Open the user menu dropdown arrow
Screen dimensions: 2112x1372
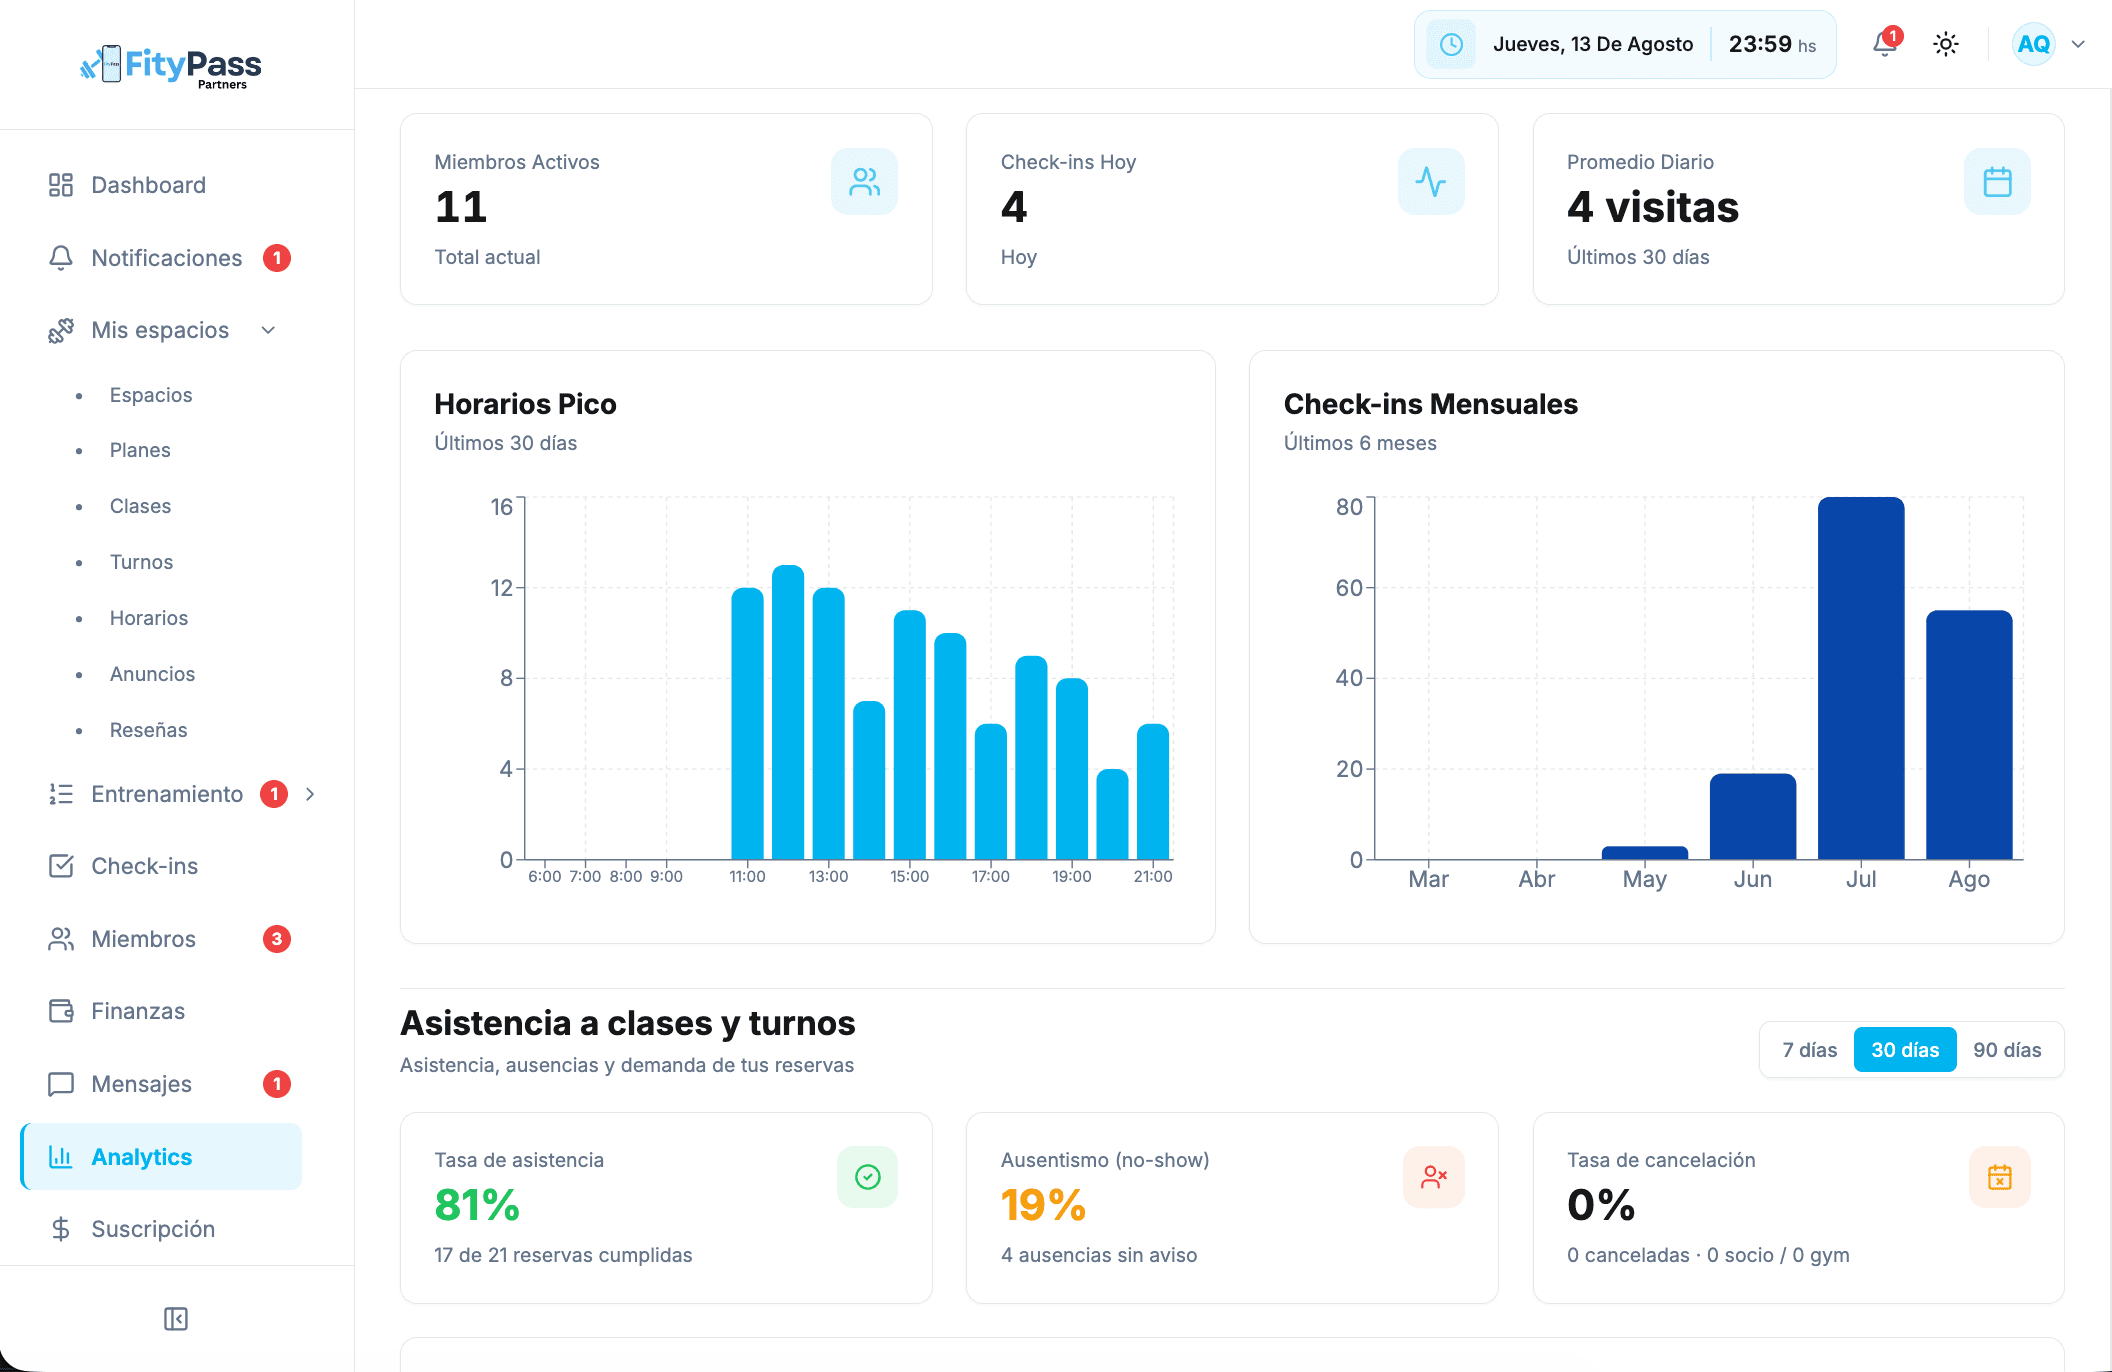tap(2078, 44)
